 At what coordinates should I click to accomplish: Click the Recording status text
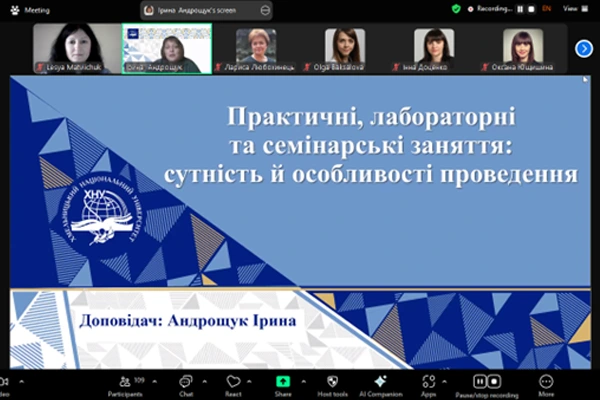pos(494,9)
